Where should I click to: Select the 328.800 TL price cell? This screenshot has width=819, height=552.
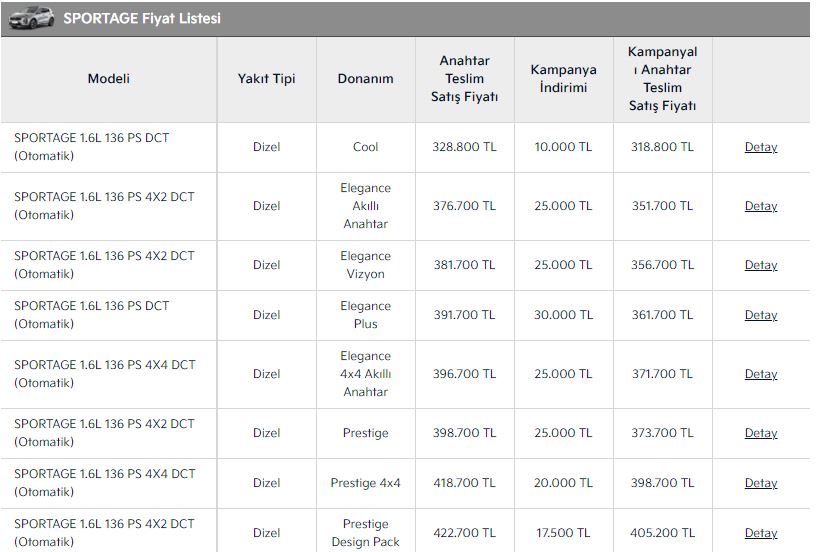464,147
